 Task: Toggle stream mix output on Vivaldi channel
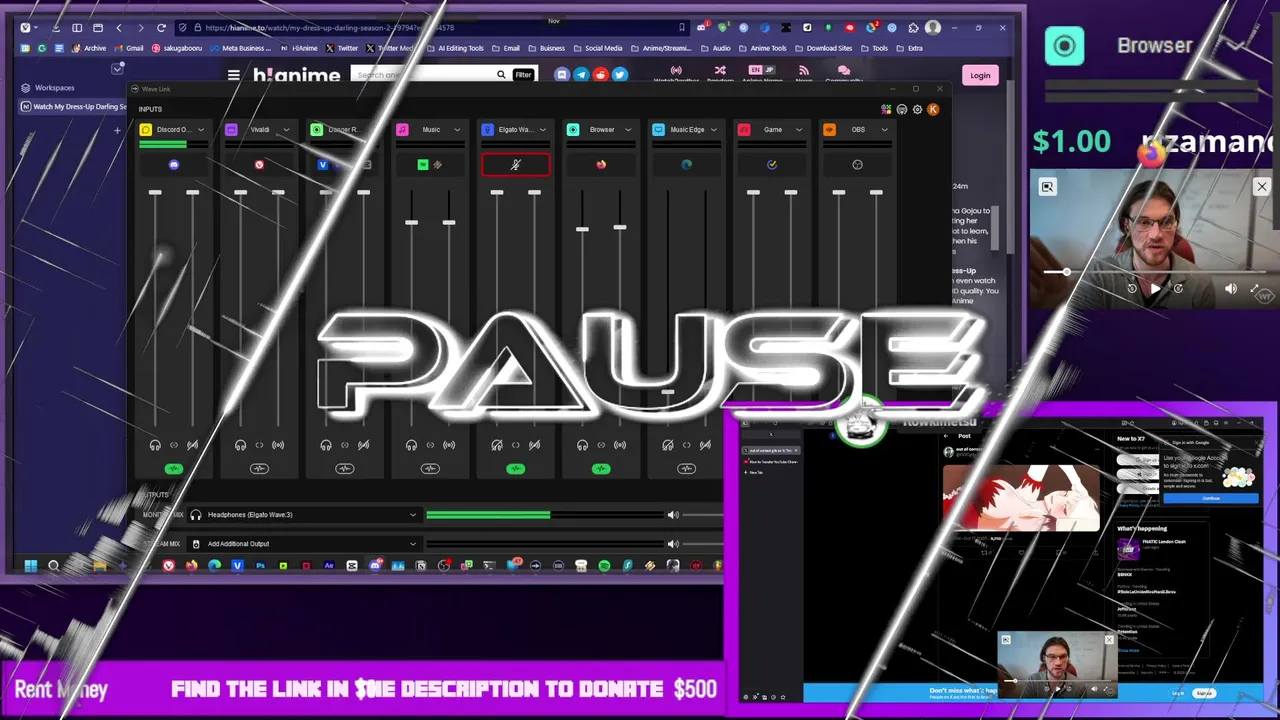tap(278, 445)
